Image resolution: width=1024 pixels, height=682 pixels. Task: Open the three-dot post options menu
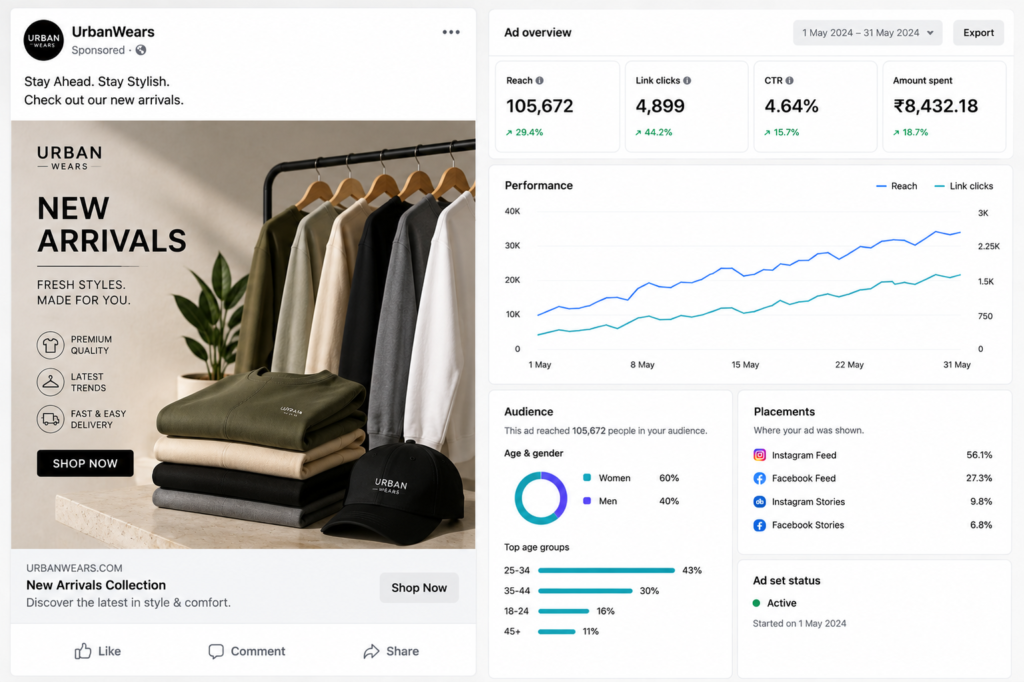point(451,32)
